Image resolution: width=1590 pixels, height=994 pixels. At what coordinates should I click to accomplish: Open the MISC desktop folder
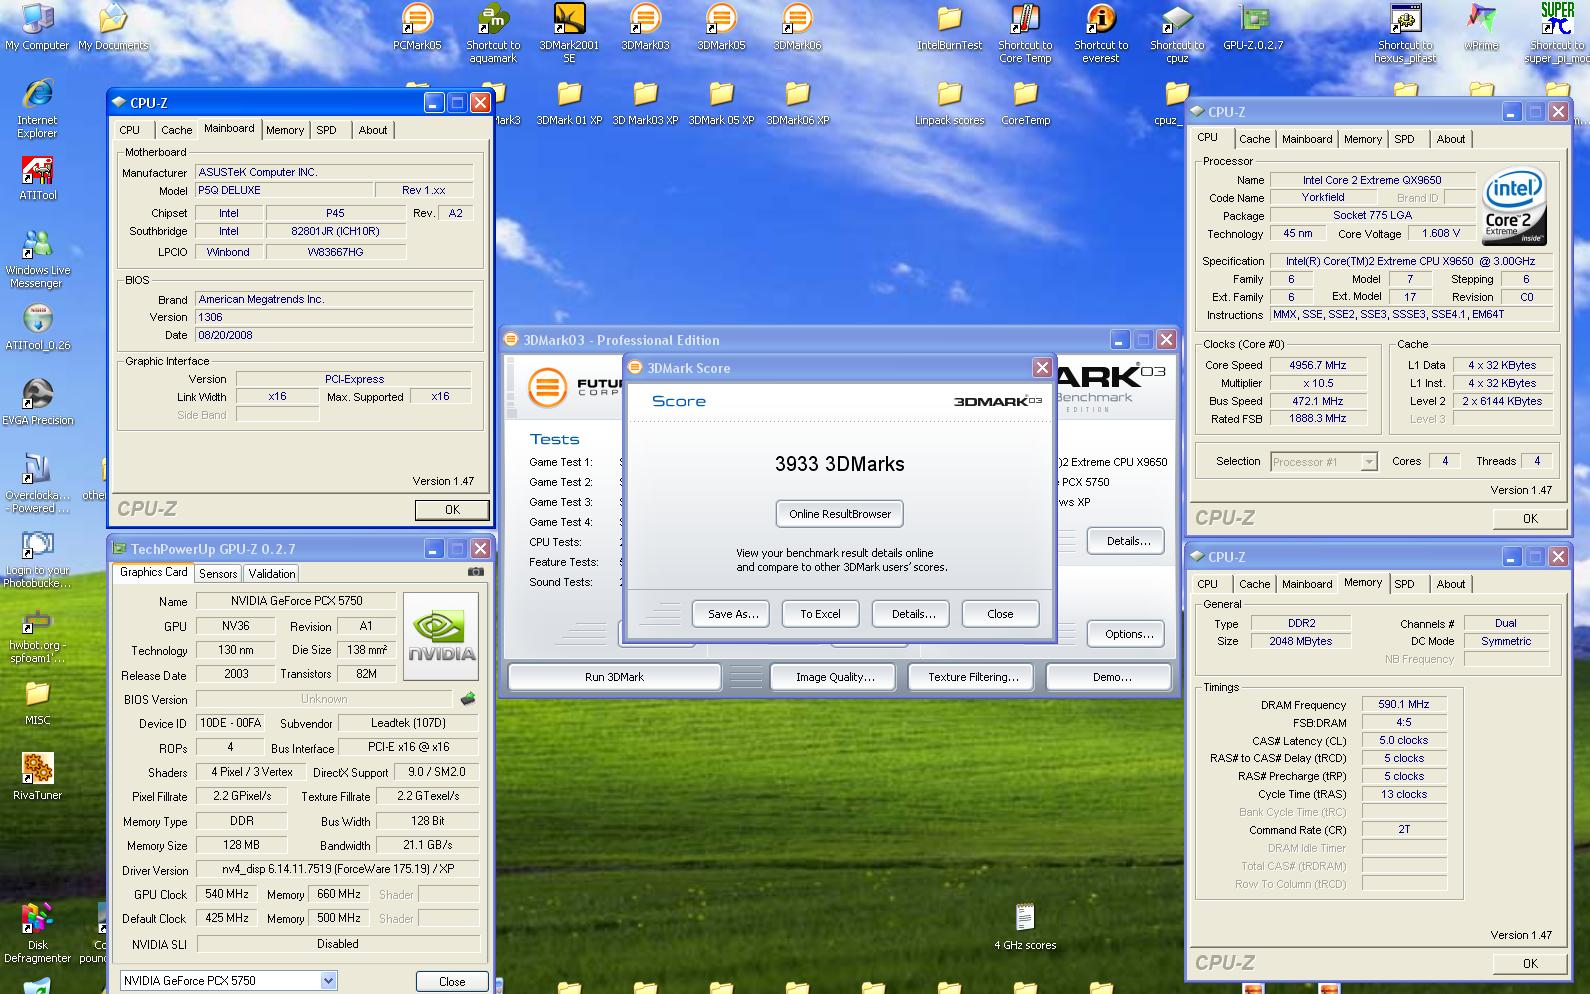(37, 702)
